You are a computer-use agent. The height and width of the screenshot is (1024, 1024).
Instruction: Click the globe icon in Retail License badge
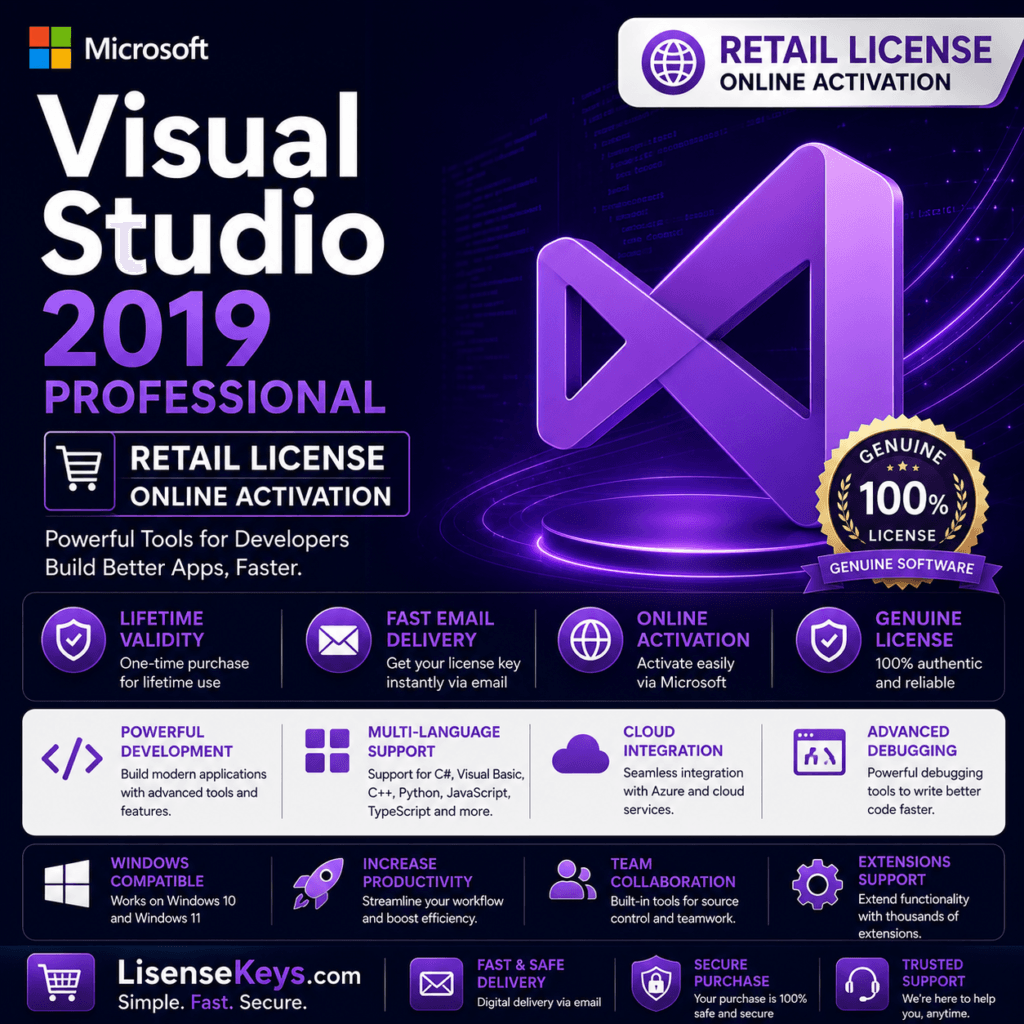(673, 63)
